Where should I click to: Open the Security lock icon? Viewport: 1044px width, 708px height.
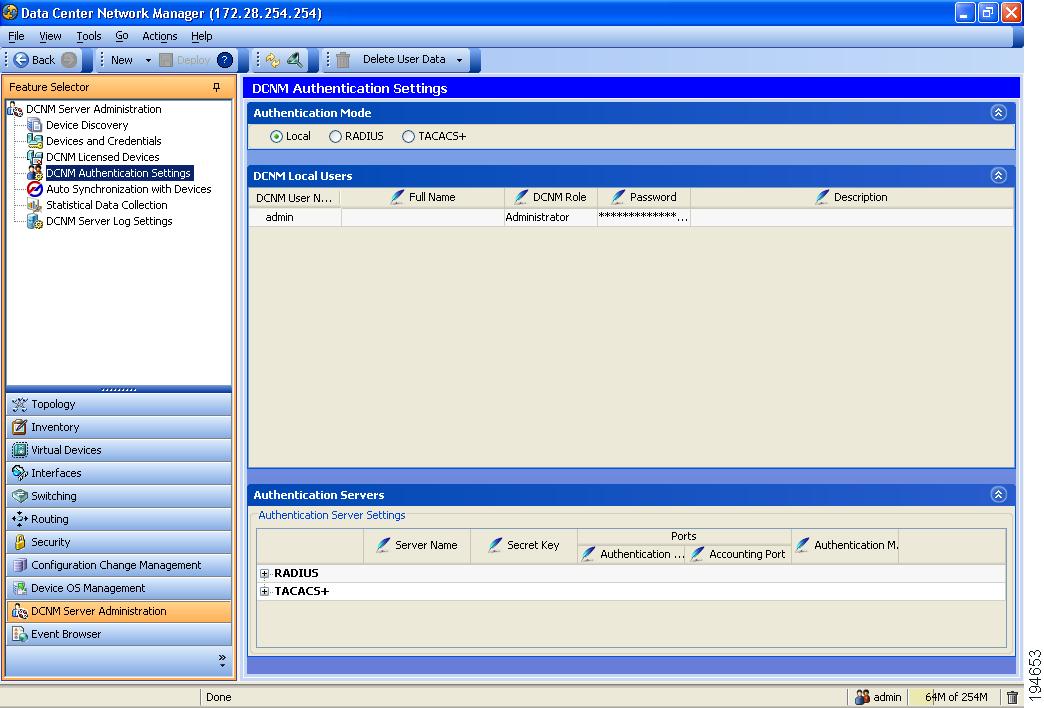[20, 542]
